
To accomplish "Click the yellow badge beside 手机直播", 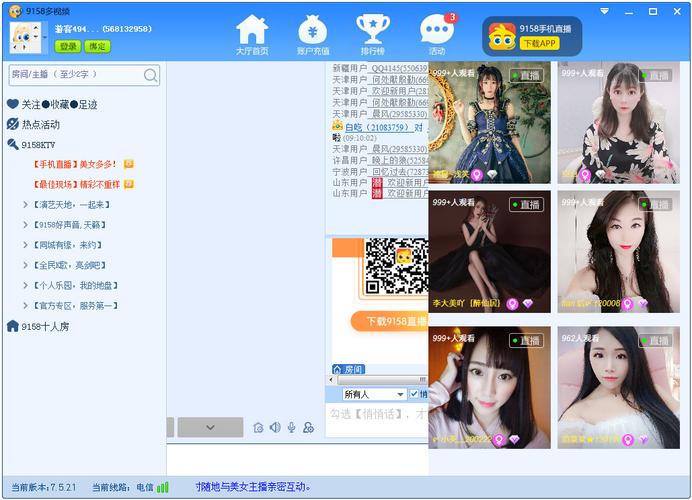I will pos(128,164).
